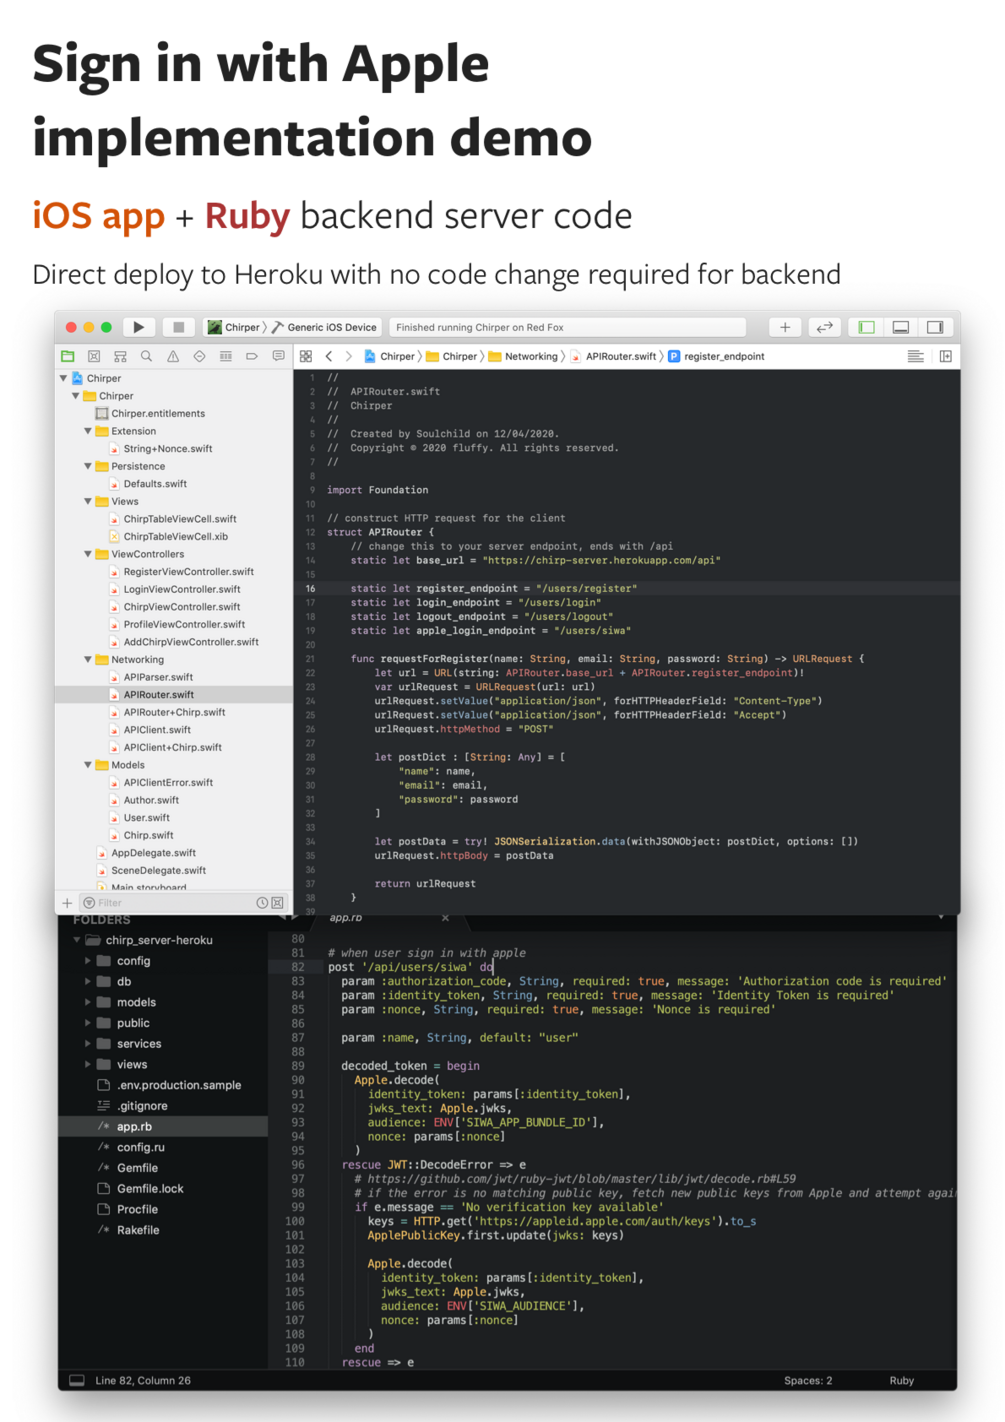Choose the Generic iOS Device destination
Viewport: 1005px width, 1422px height.
coord(325,327)
